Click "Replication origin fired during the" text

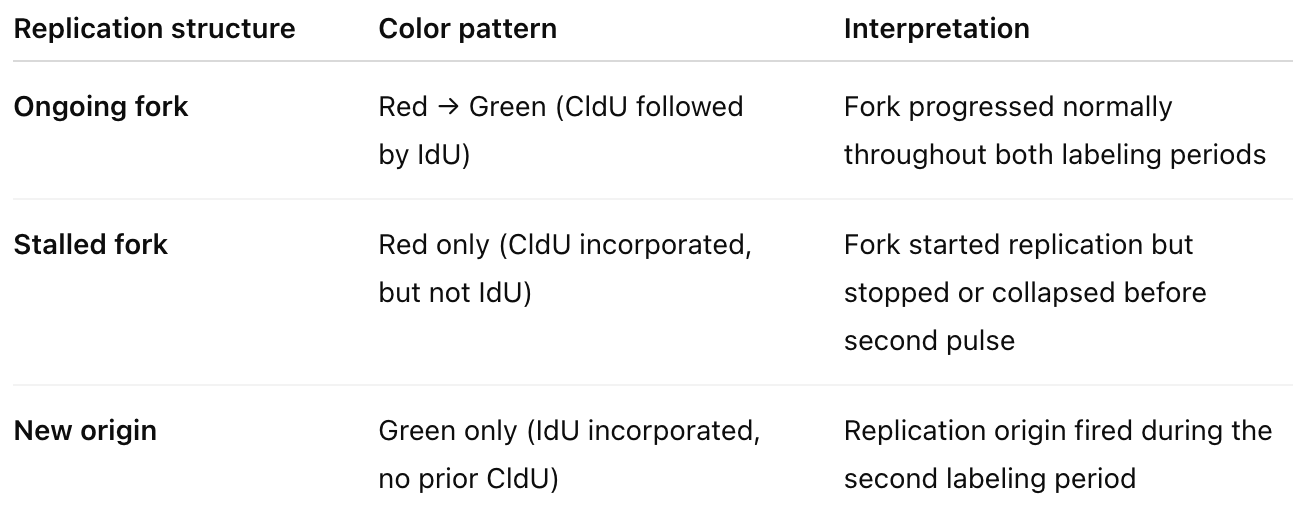[x=1057, y=431]
